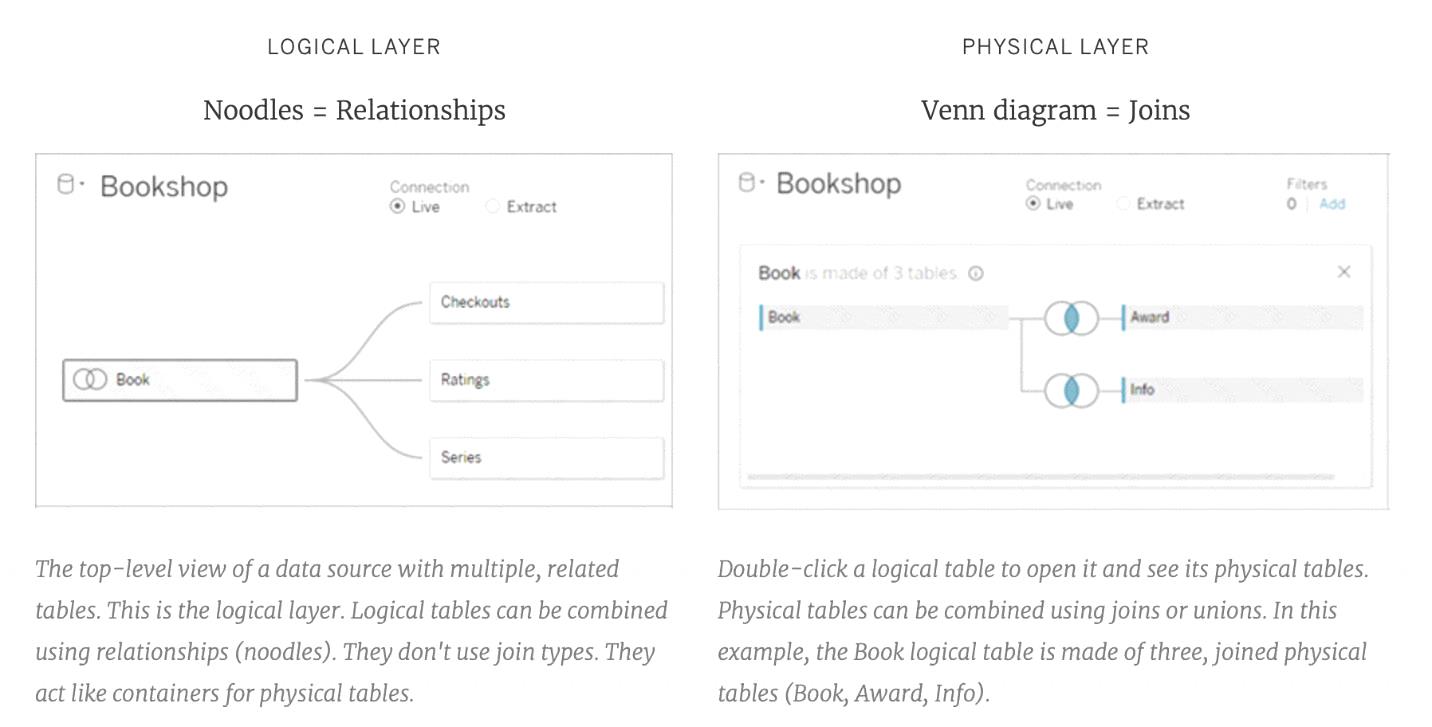
Task: Select Extract connection in the physical layer
Action: [1122, 204]
